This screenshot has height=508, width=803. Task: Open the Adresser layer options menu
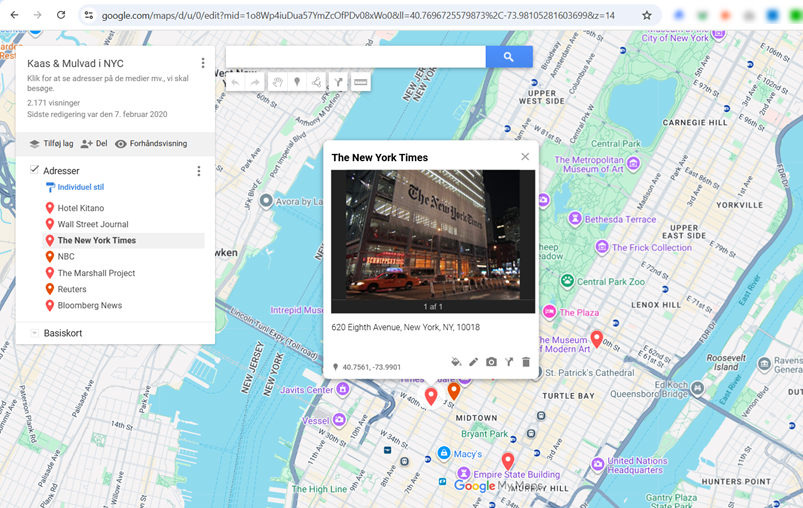coord(199,171)
